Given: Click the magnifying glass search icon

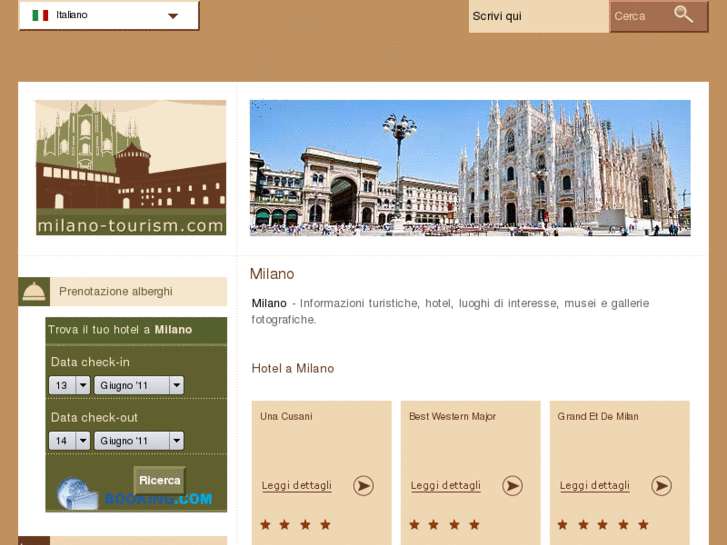Looking at the screenshot, I should coord(683,14).
